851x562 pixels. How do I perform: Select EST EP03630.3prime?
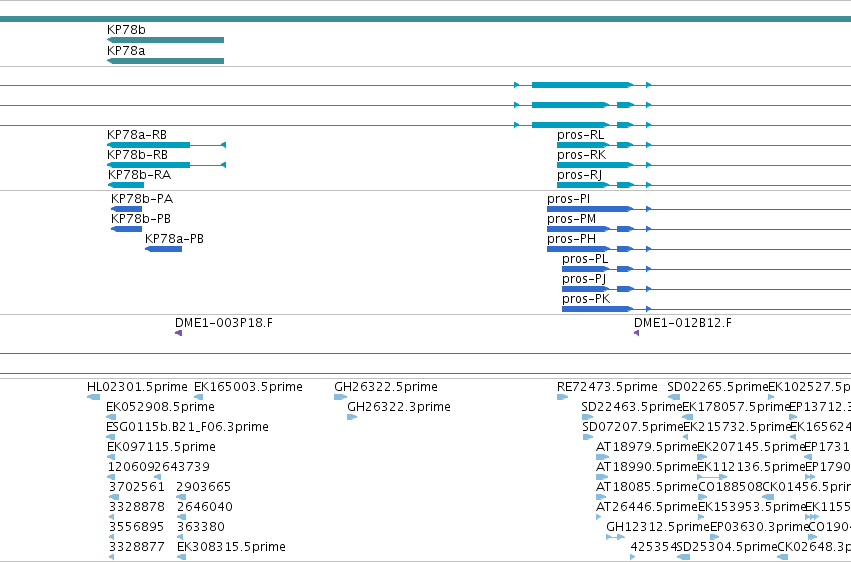click(715, 537)
